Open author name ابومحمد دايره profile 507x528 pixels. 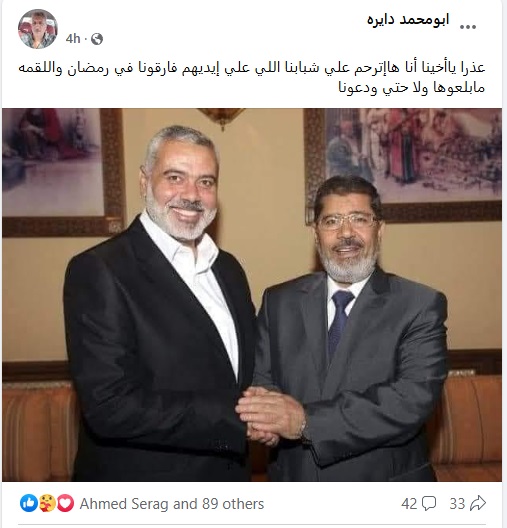[x=408, y=20]
